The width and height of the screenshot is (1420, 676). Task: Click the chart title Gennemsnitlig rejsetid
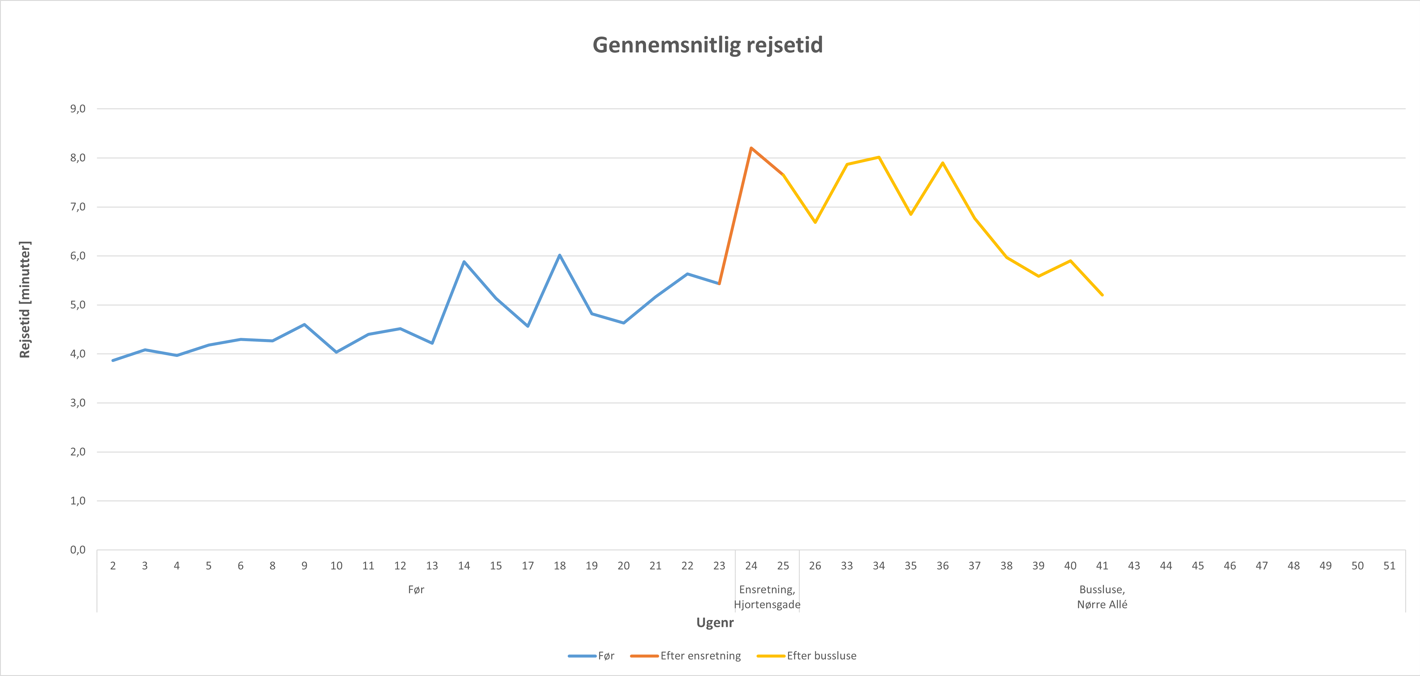(x=707, y=45)
